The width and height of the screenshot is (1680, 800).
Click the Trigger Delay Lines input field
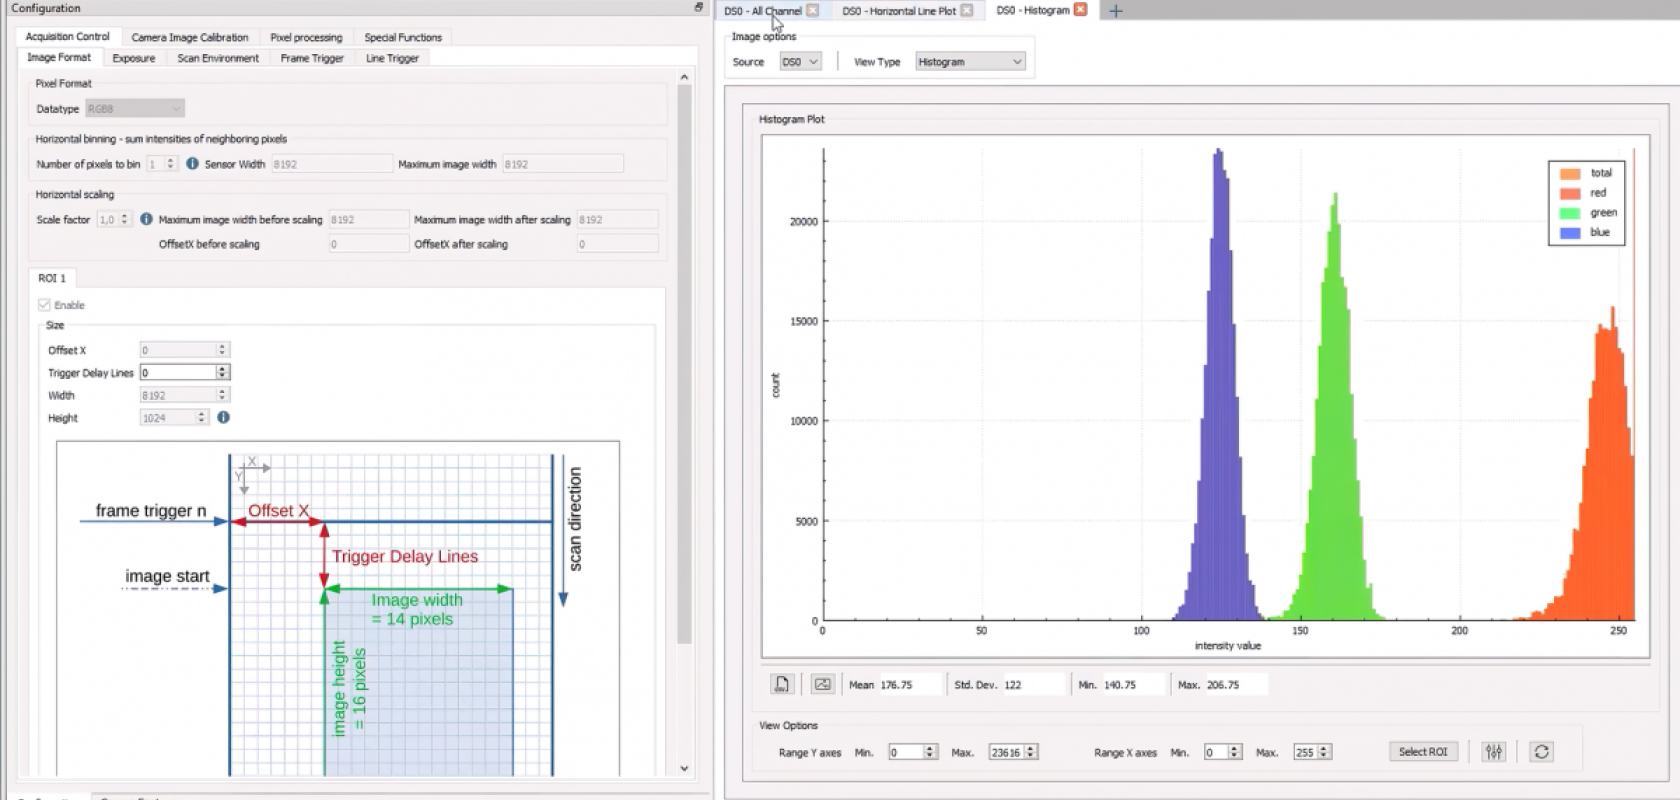click(x=177, y=372)
